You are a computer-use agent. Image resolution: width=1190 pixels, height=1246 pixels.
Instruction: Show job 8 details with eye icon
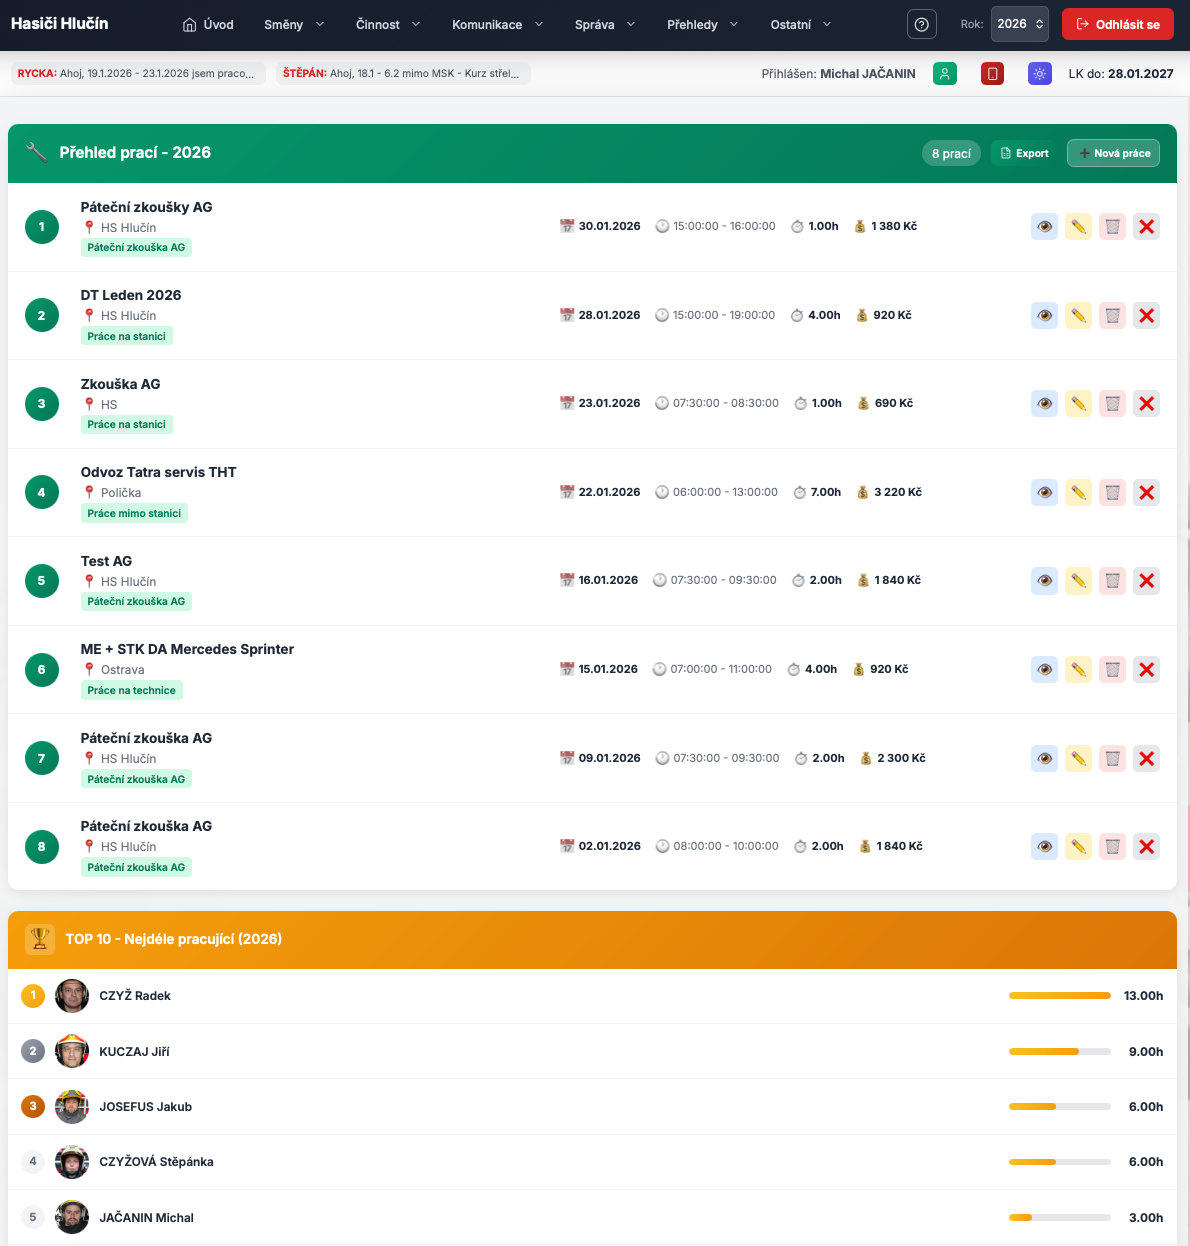[x=1044, y=846]
